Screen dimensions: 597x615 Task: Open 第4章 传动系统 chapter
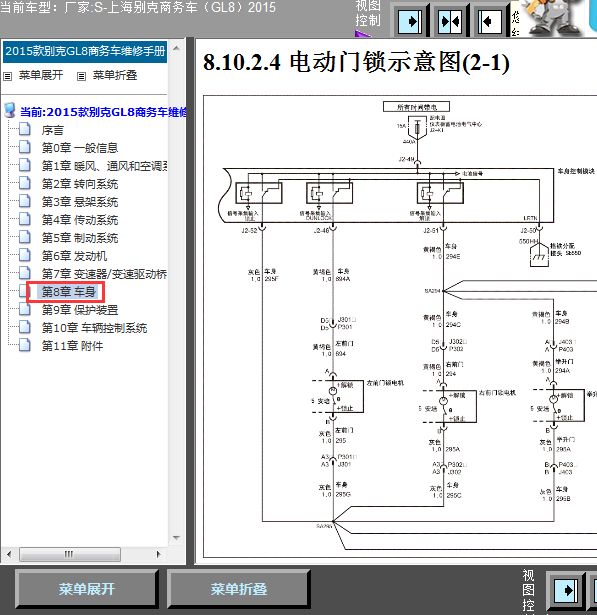80,220
